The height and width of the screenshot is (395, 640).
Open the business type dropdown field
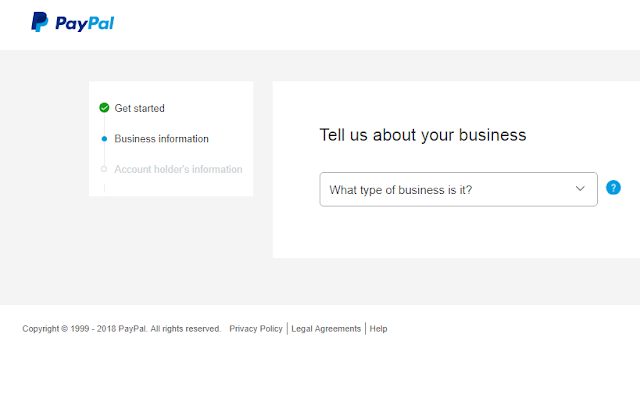pos(458,189)
